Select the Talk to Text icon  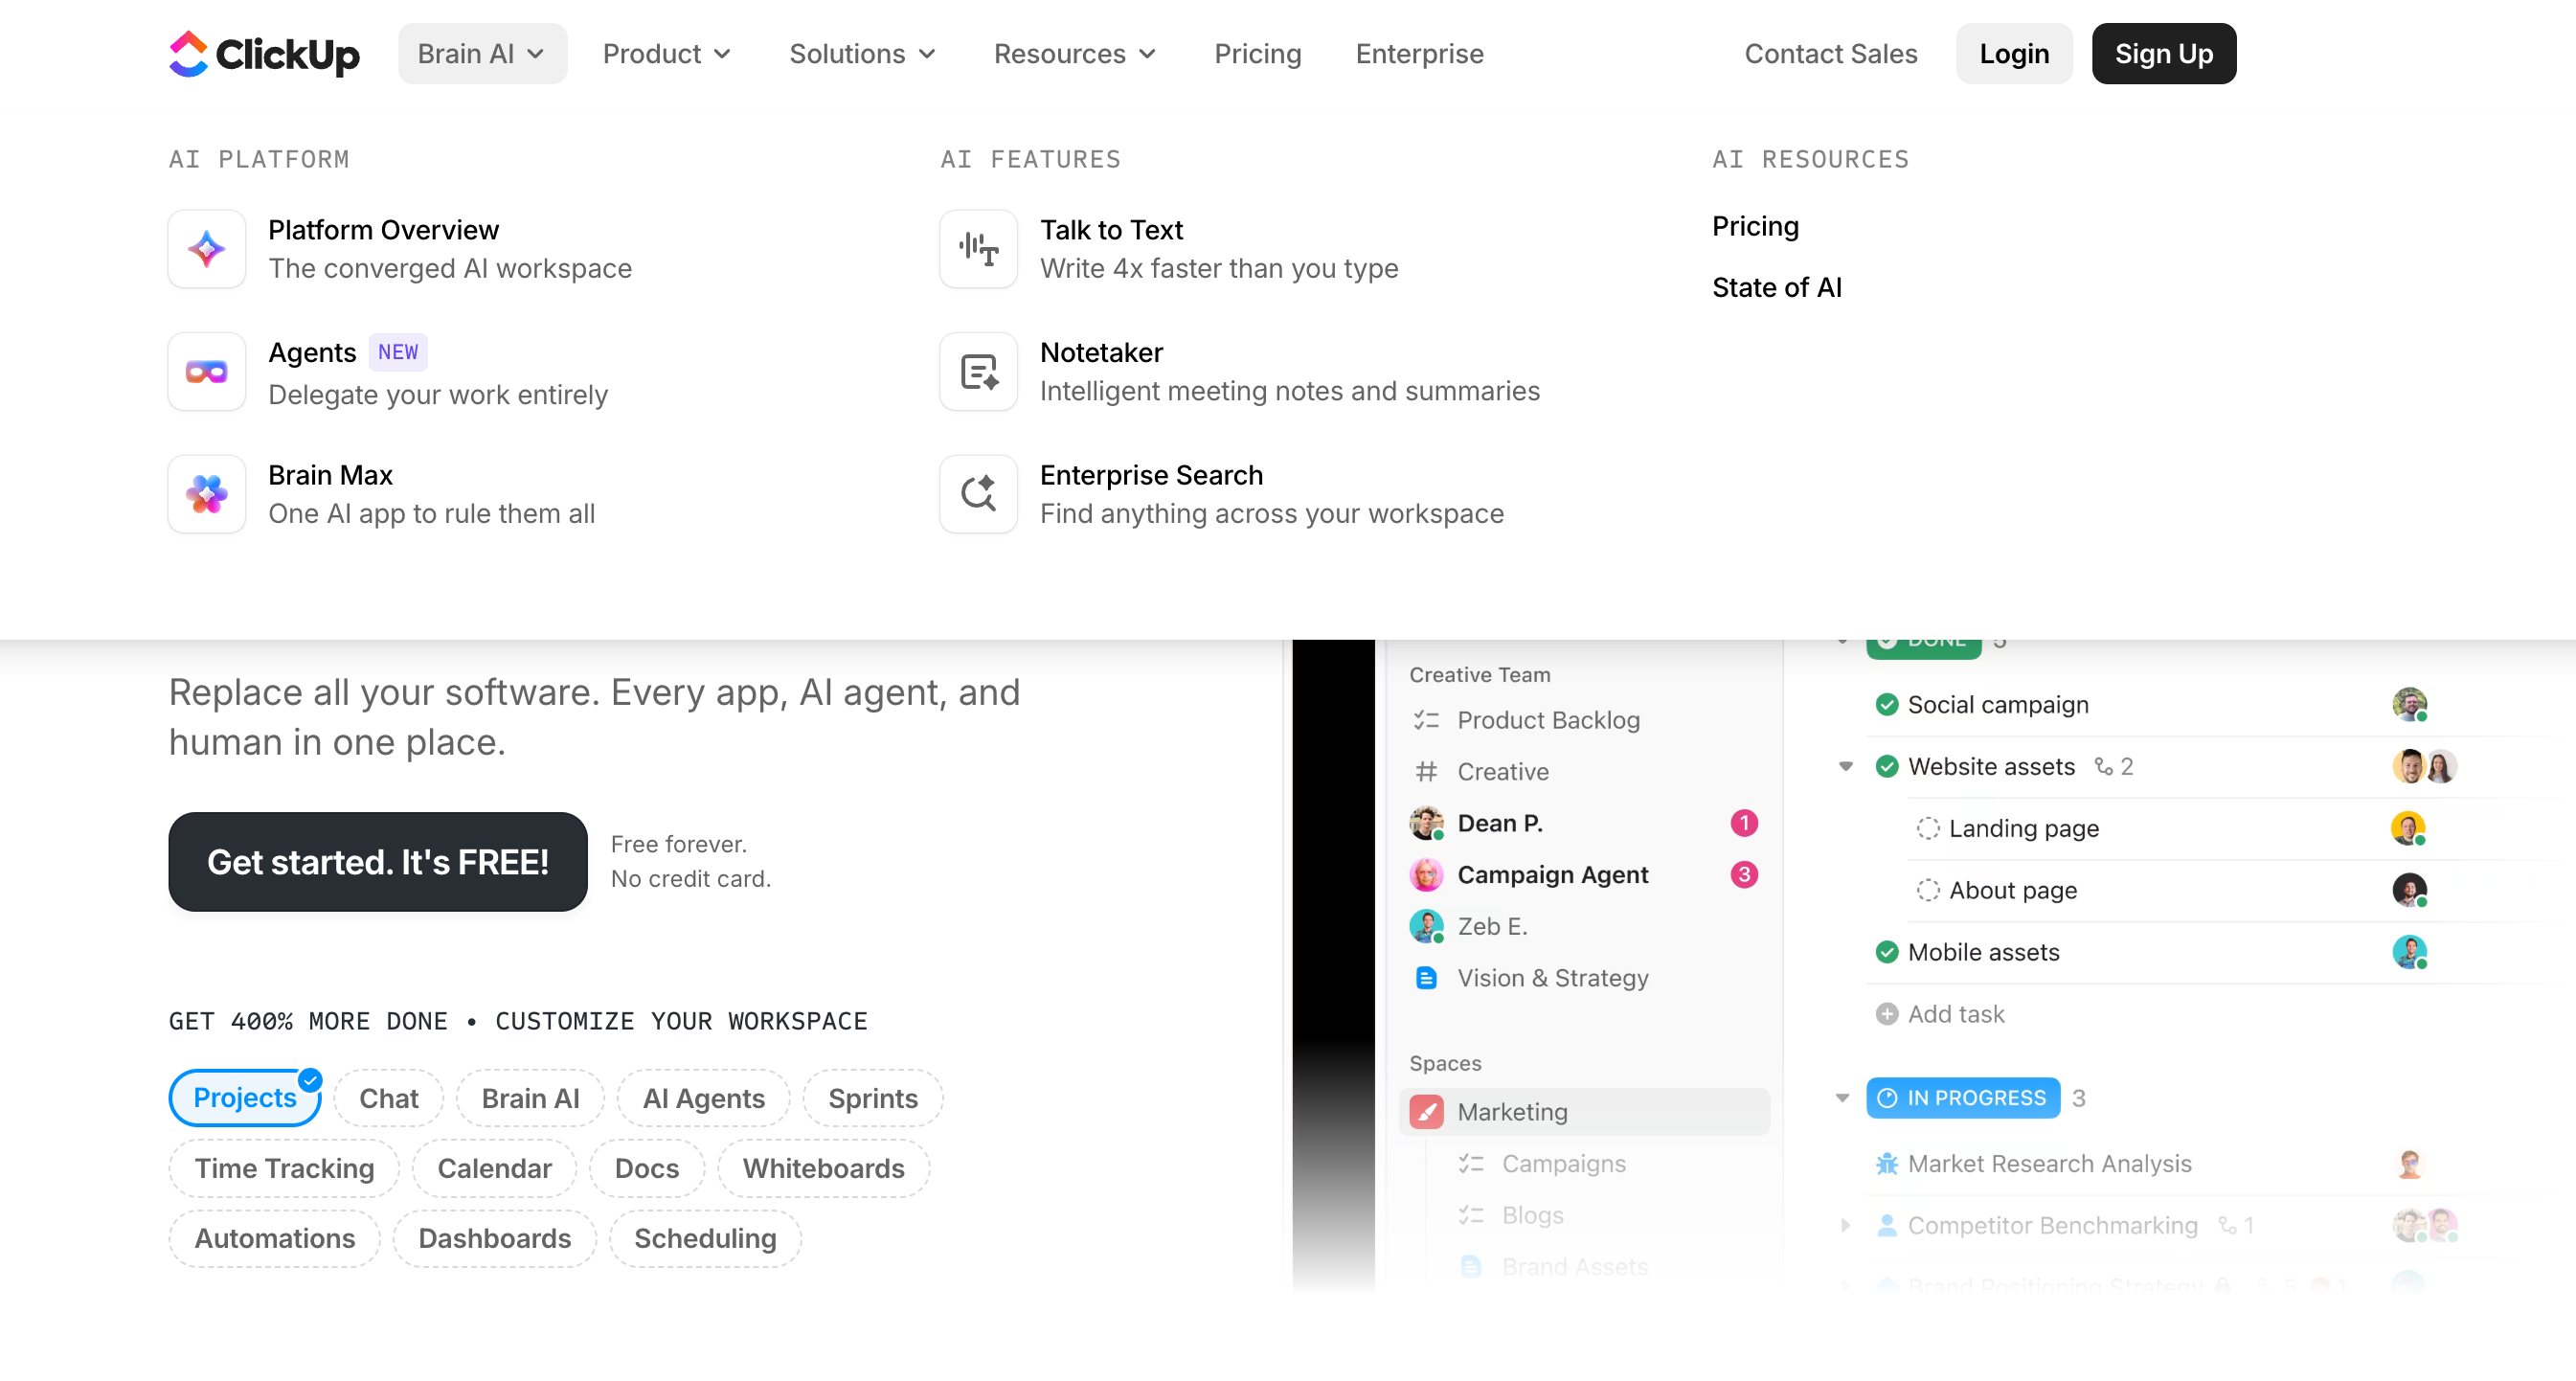[978, 249]
